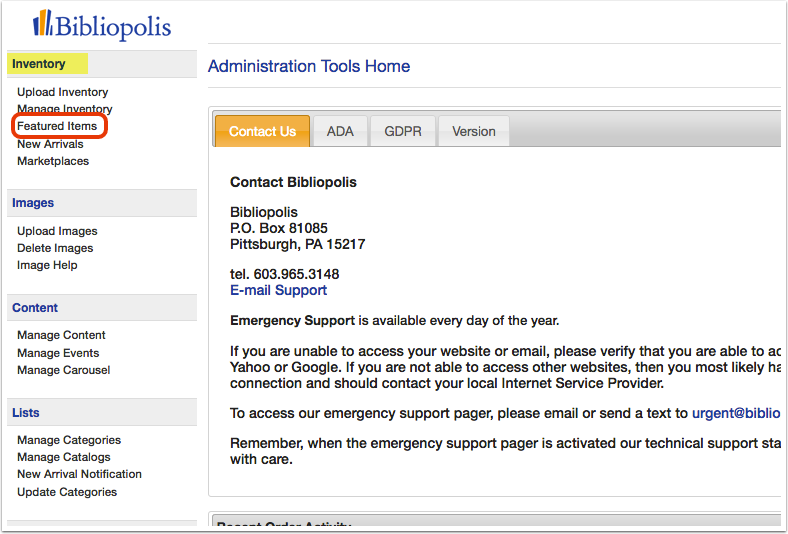
Task: Open New Arrivals link
Action: pos(50,144)
